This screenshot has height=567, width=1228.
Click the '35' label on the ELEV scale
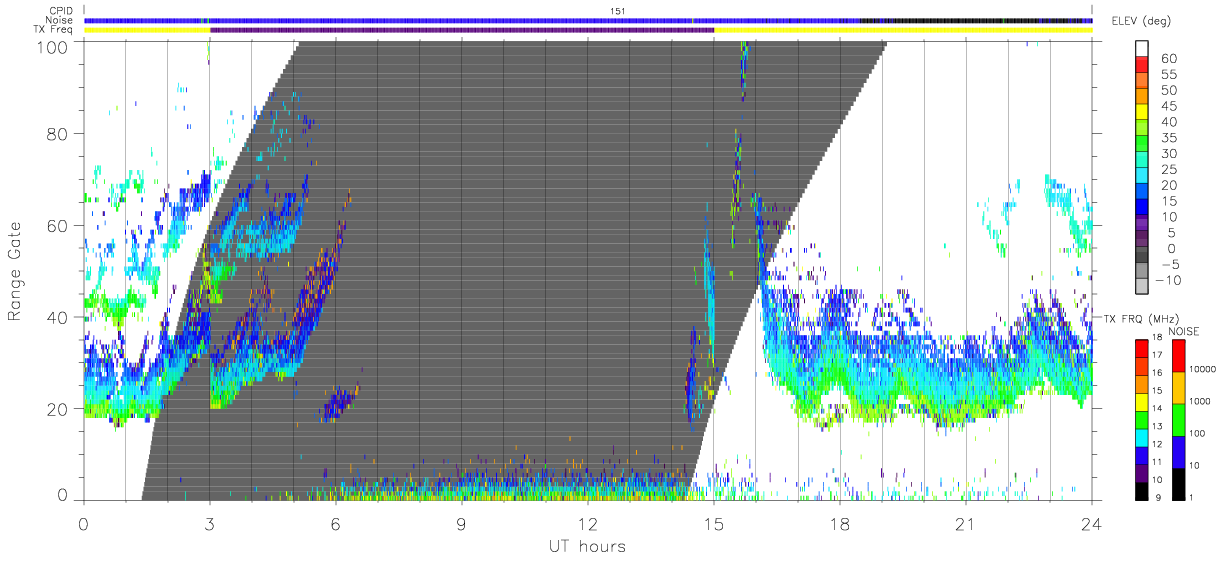(x=1171, y=138)
